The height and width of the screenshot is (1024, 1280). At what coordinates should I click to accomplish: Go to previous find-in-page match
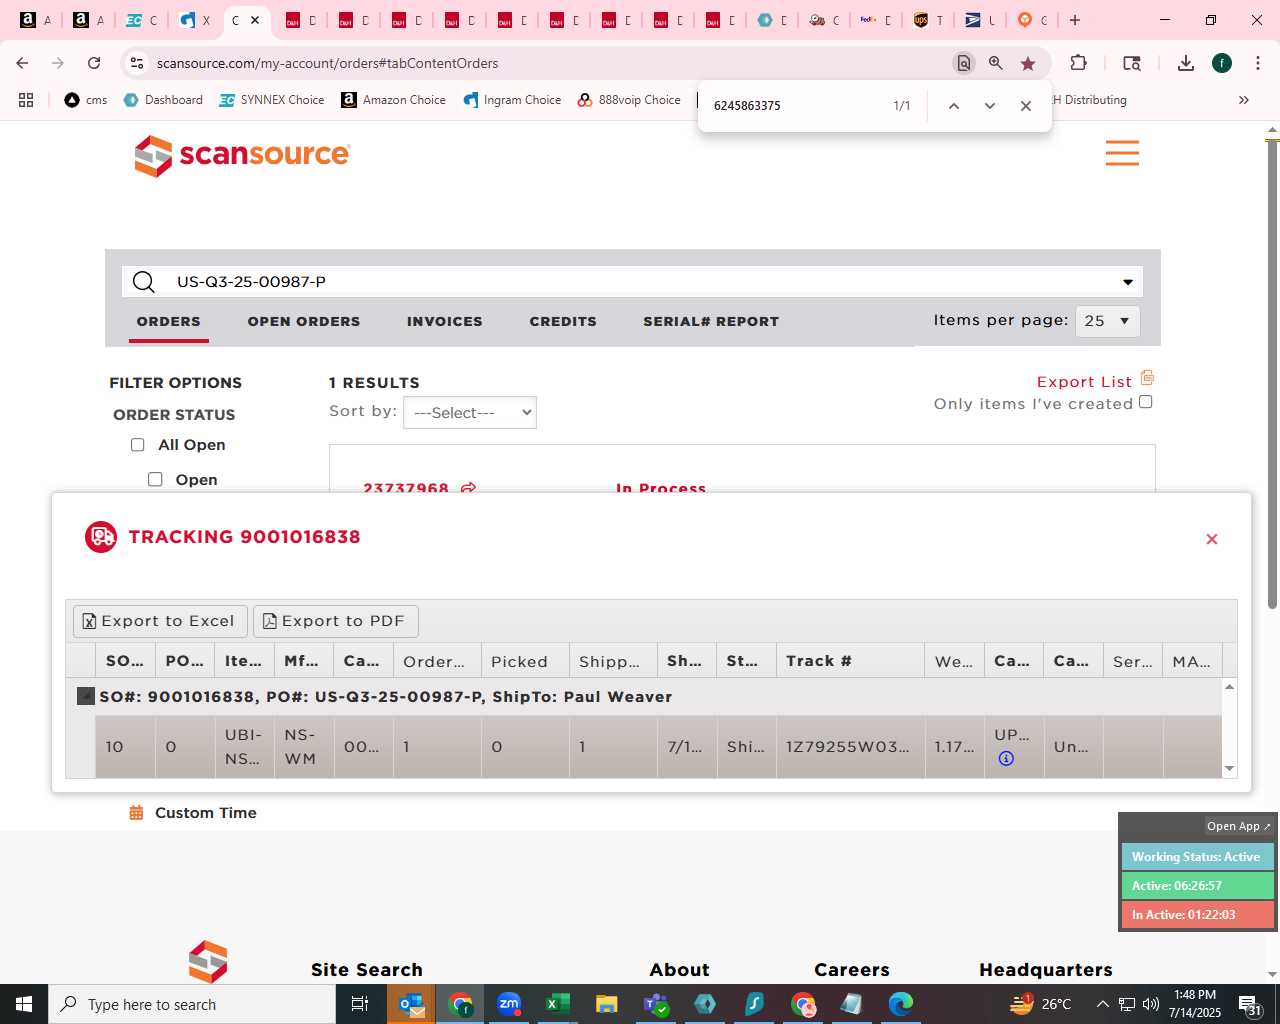954,106
